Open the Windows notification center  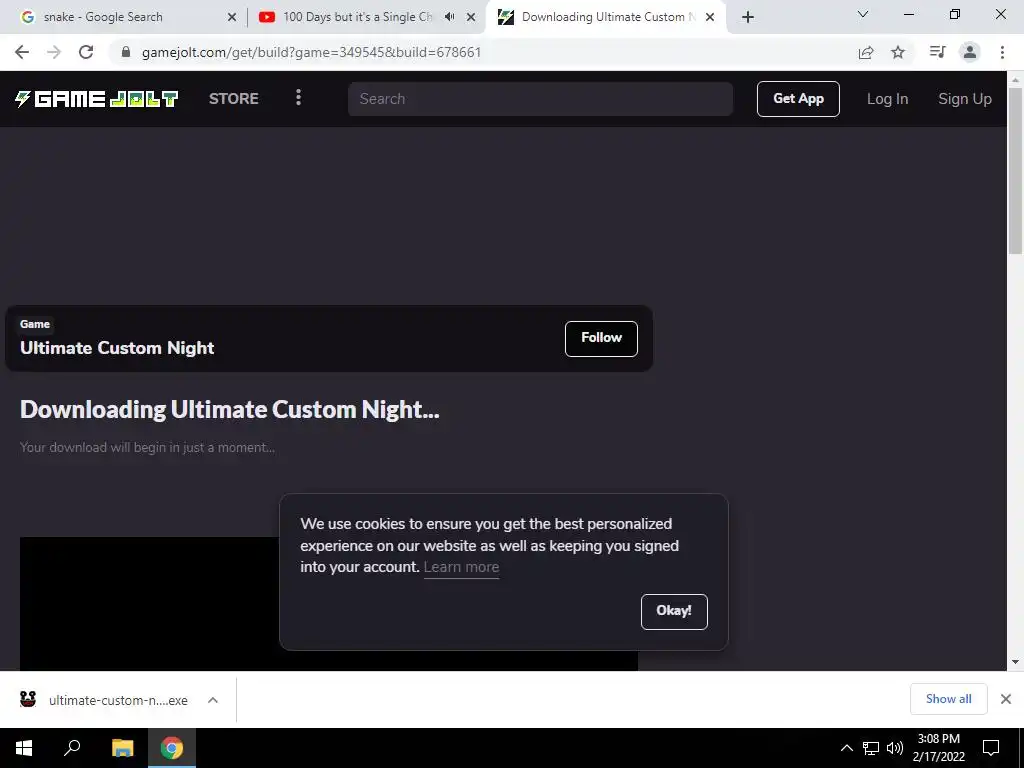(991, 748)
